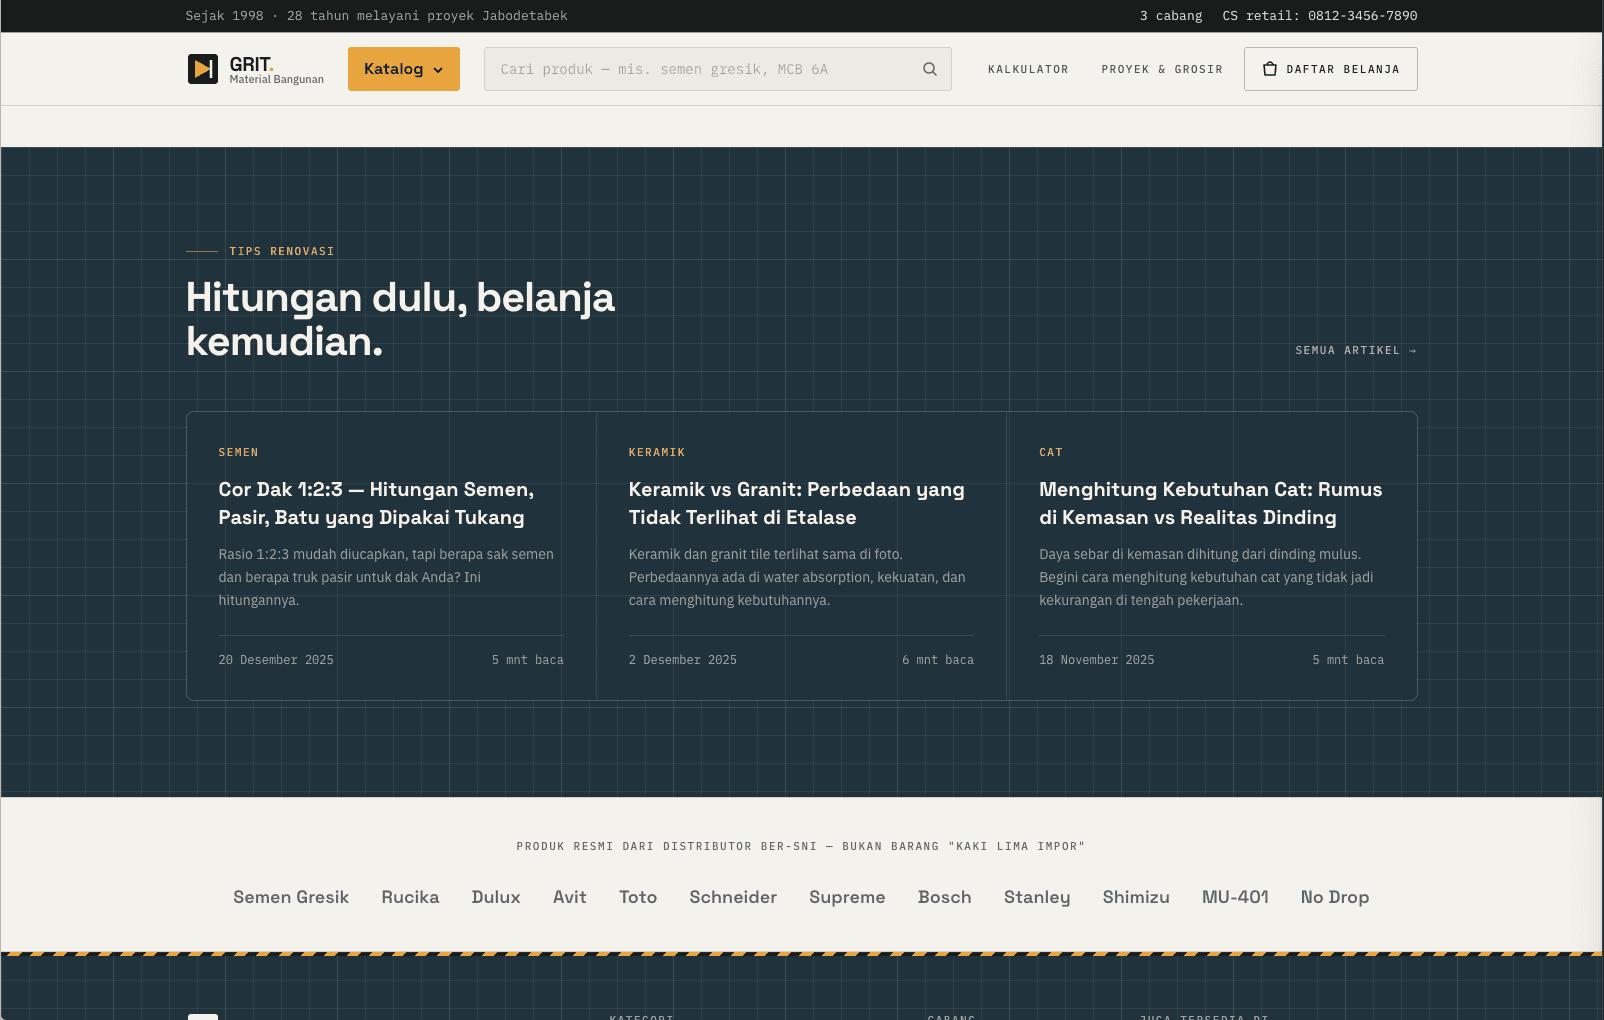Click the GRIT Material Bangunan brand name
Screen dimensions: 1604x1020
pyautogui.click(x=277, y=70)
